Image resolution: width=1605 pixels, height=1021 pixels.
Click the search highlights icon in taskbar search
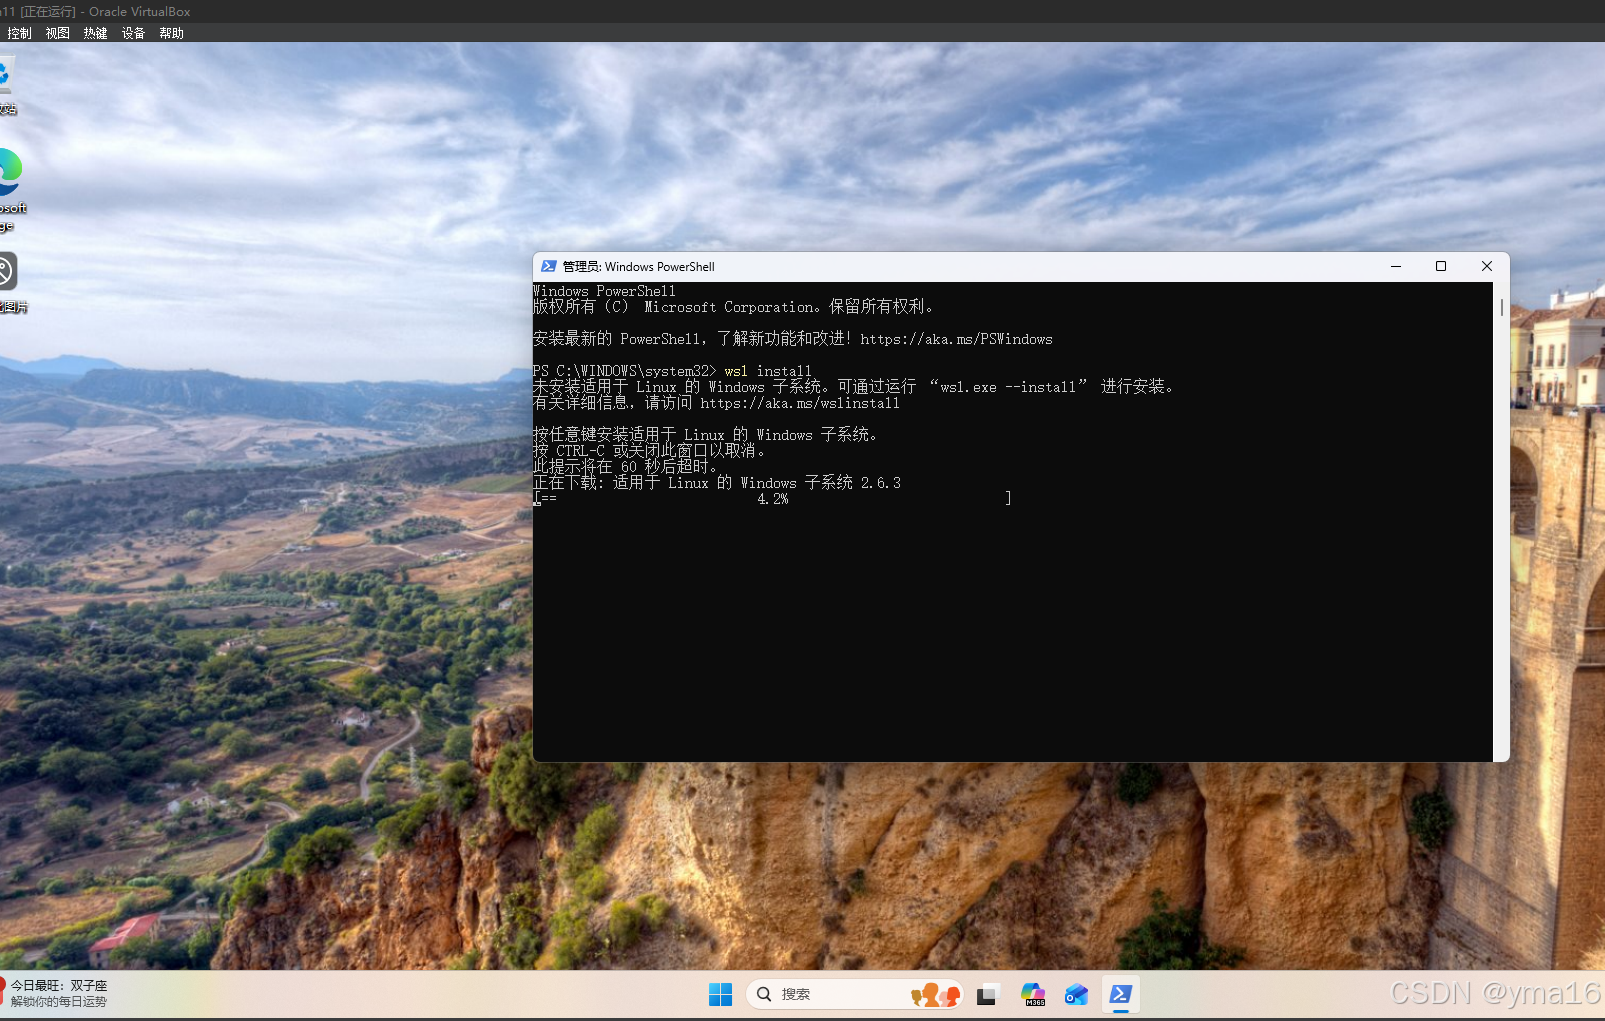pos(936,994)
